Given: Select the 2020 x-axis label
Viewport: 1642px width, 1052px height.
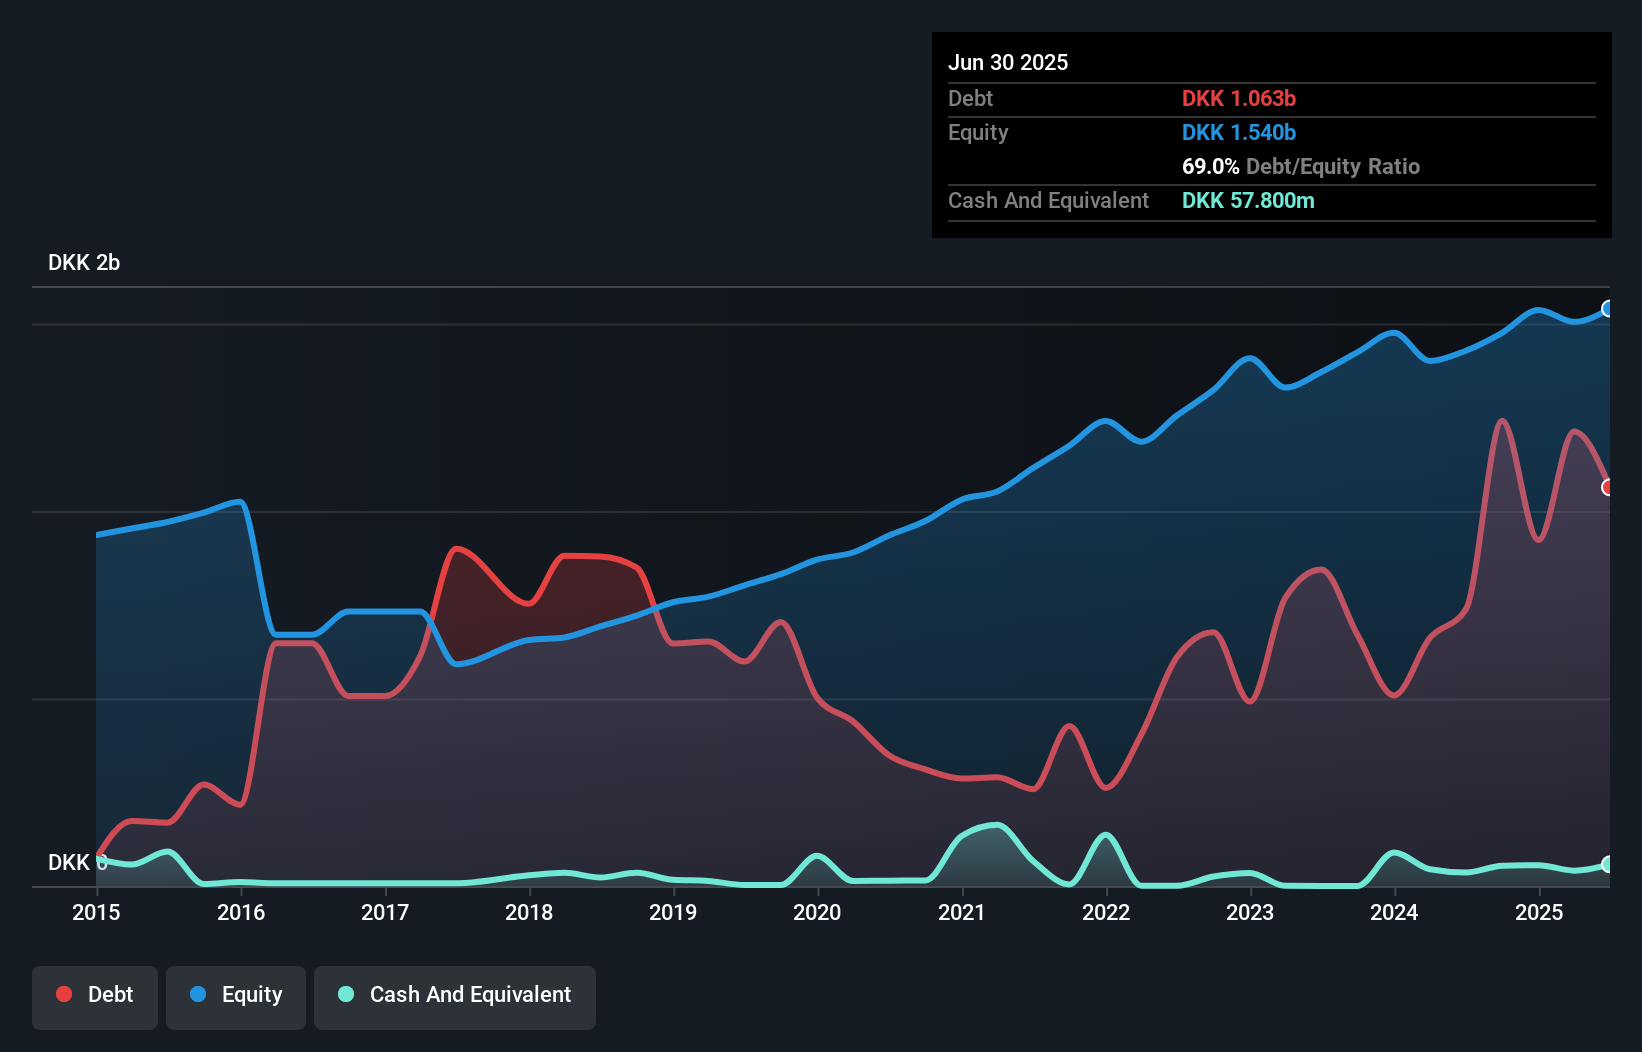Looking at the screenshot, I should coord(817,912).
